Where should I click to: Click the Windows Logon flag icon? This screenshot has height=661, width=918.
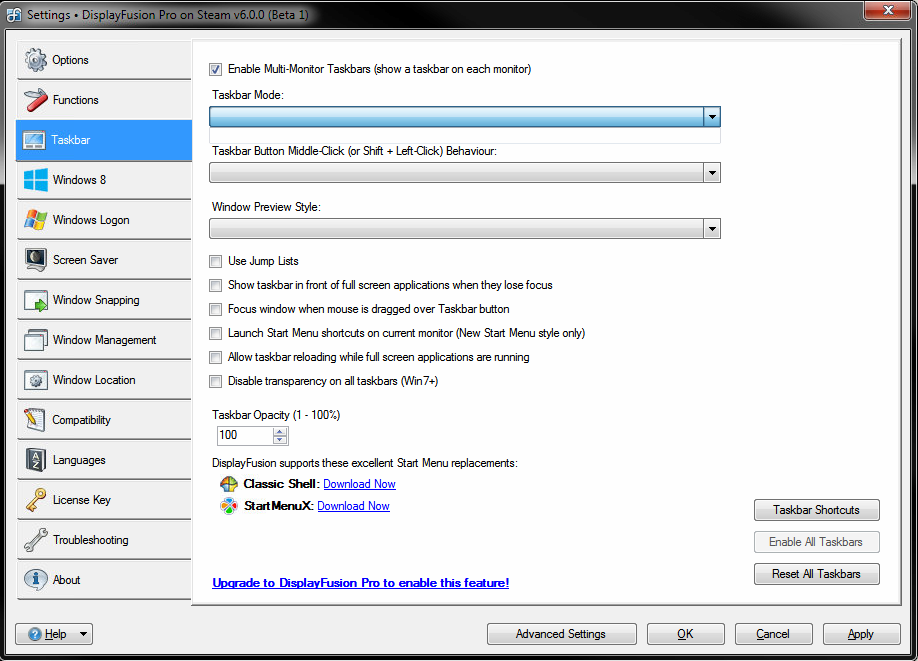[36, 220]
